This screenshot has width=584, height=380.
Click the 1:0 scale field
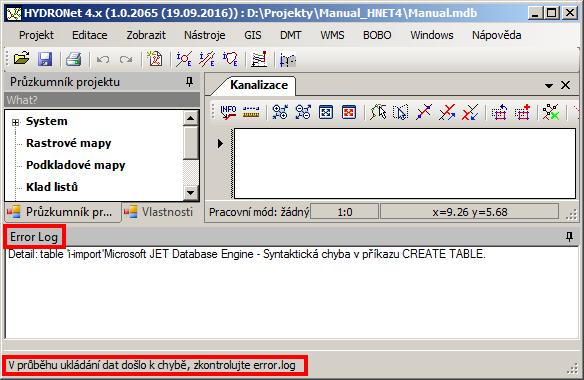(x=345, y=212)
